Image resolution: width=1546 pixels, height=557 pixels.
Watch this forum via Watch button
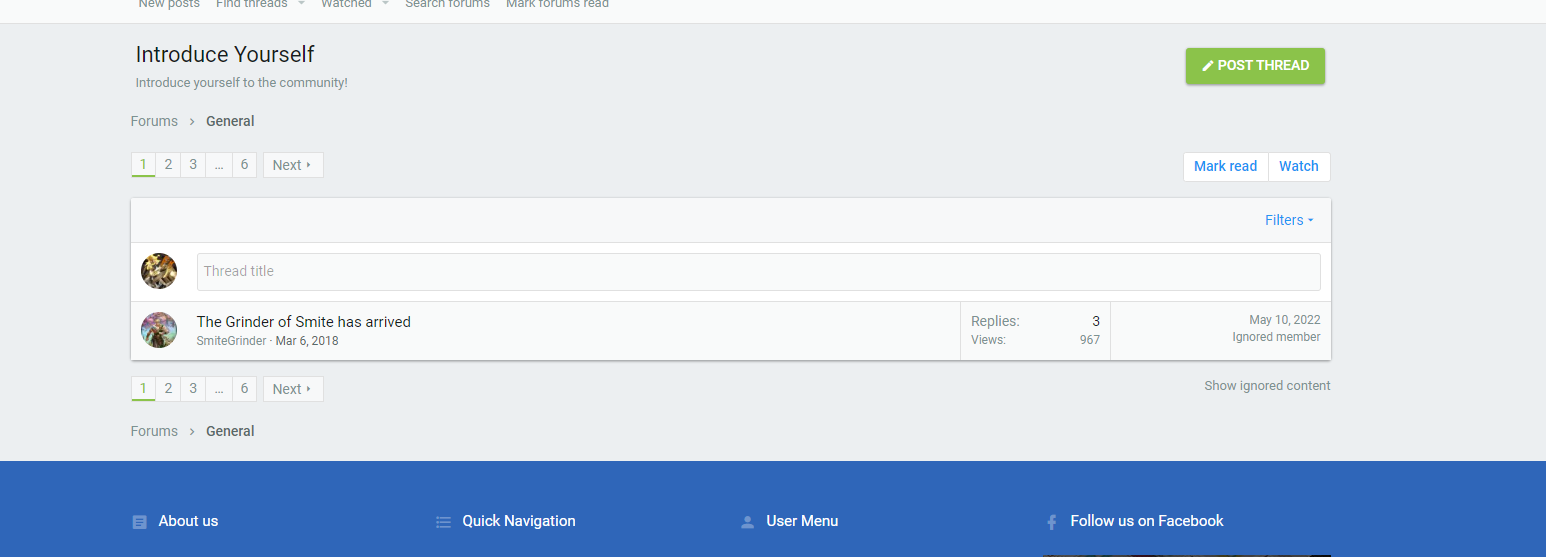tap(1298, 167)
